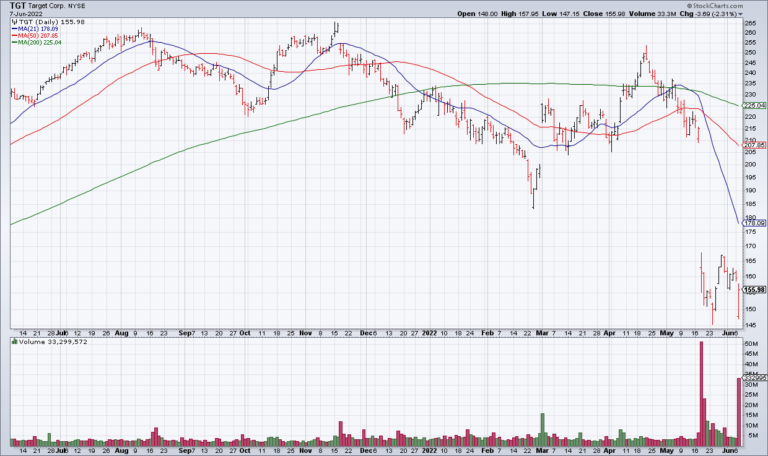Click the red 207.85 flag on price axis
This screenshot has height=456, width=768.
click(x=755, y=145)
